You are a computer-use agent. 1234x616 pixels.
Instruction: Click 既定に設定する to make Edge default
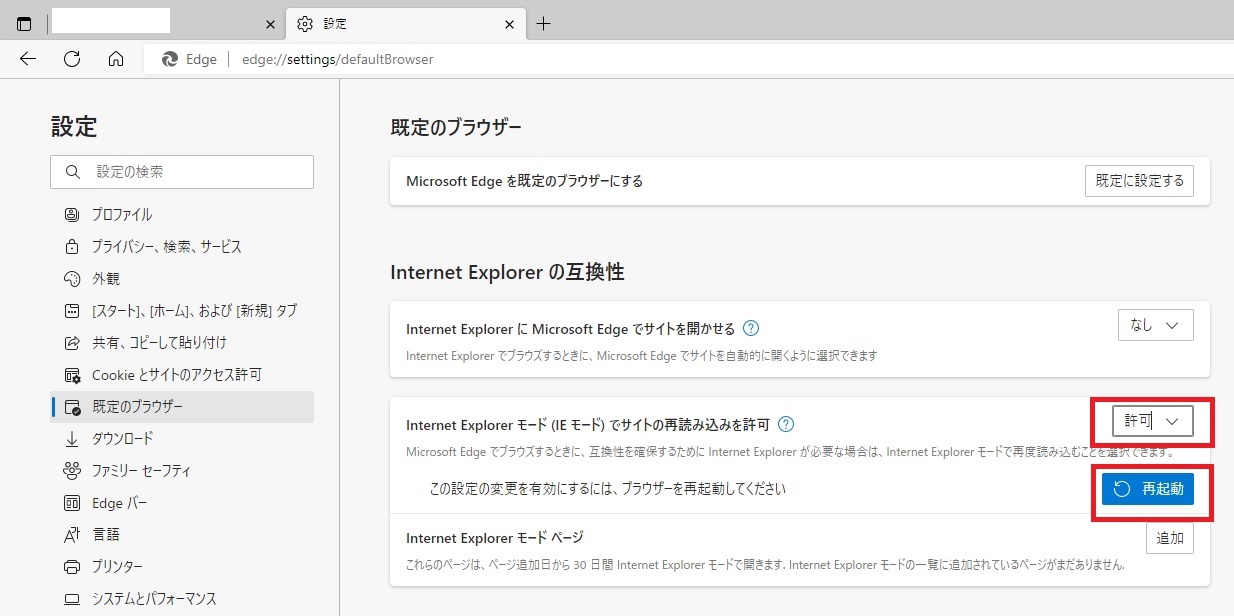tap(1139, 181)
